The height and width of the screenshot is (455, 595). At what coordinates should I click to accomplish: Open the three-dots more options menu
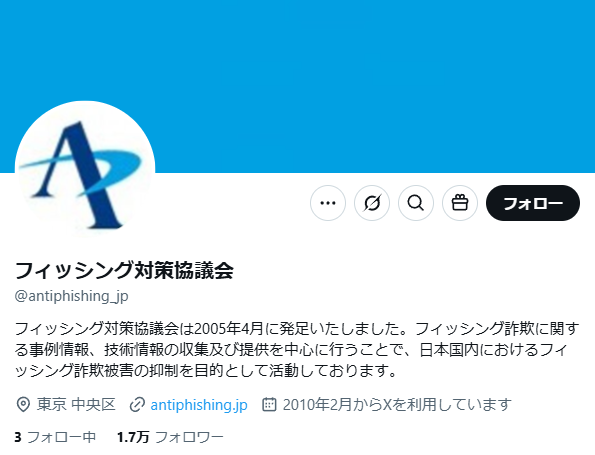[328, 203]
